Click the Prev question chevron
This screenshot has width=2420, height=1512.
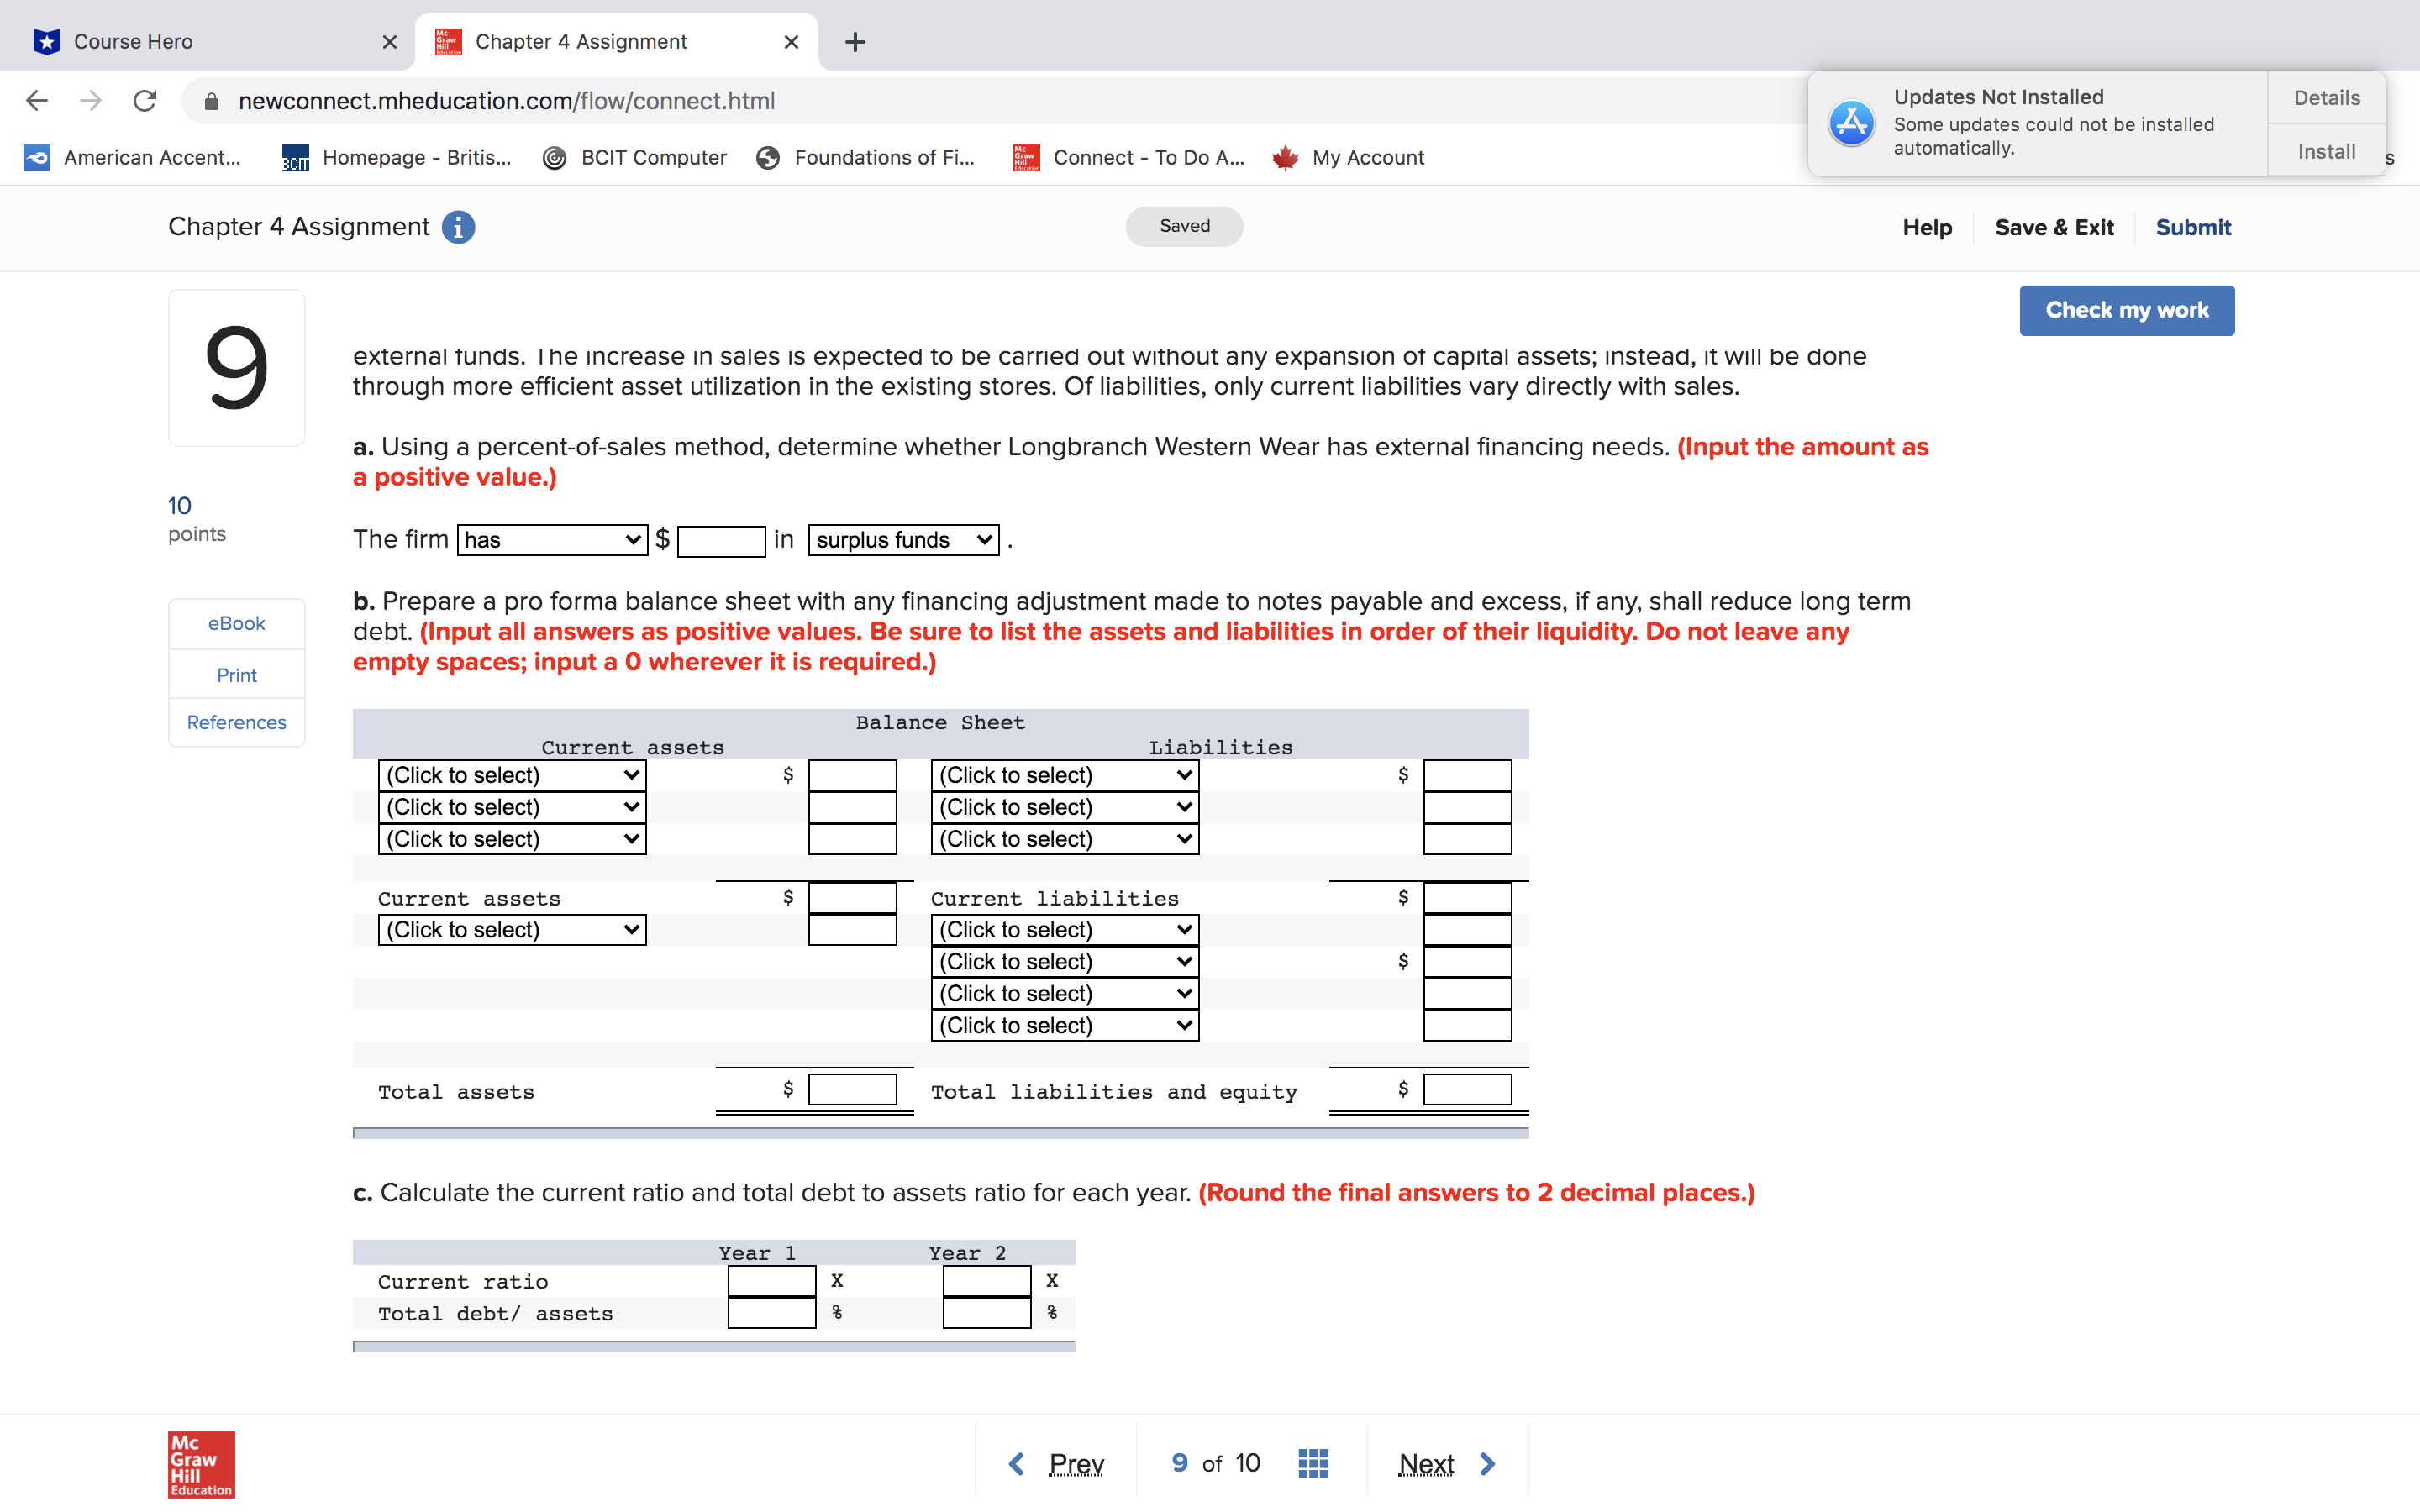point(1017,1463)
